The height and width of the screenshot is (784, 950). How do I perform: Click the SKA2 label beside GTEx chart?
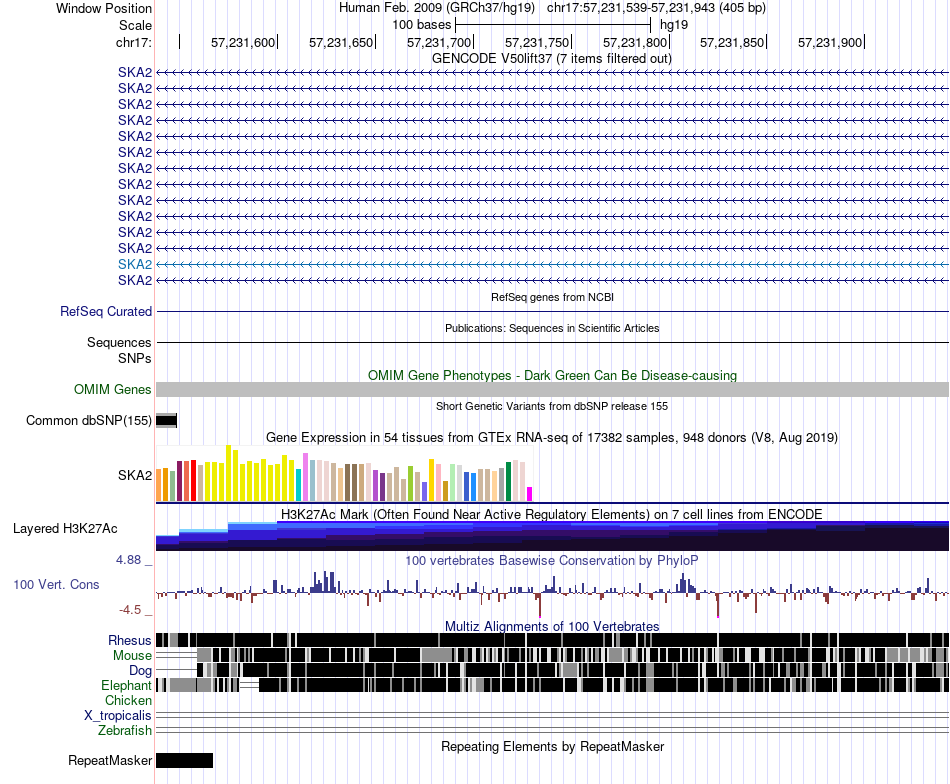pos(135,475)
